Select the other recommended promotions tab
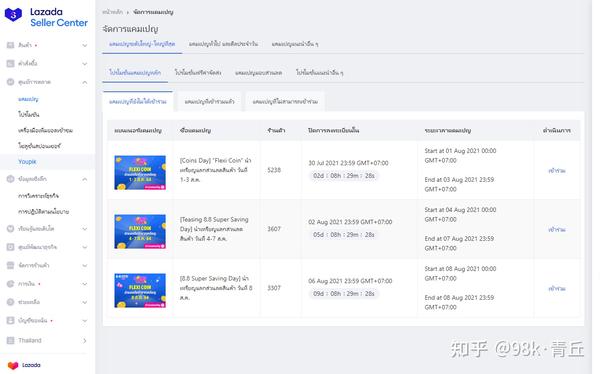Viewport: 600px width, 374px height. (320, 72)
